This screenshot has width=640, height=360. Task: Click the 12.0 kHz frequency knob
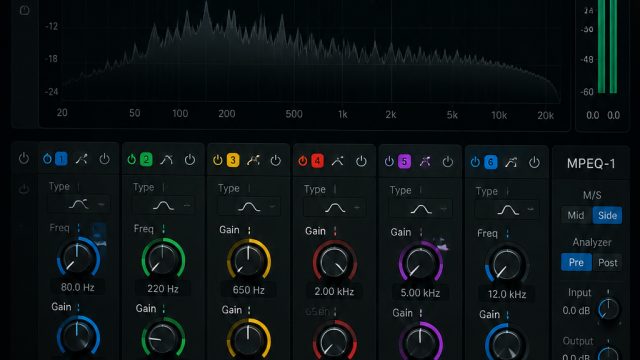pyautogui.click(x=507, y=265)
